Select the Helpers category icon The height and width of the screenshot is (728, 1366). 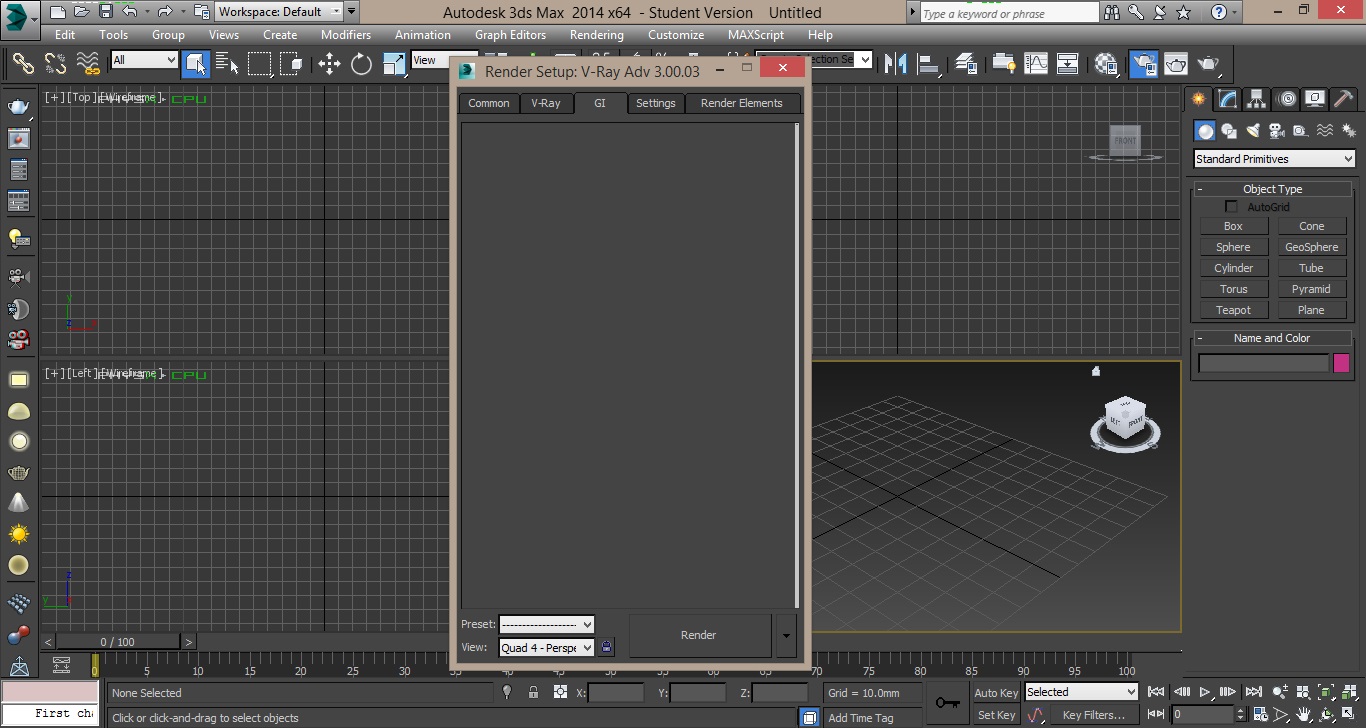pyautogui.click(x=1300, y=131)
